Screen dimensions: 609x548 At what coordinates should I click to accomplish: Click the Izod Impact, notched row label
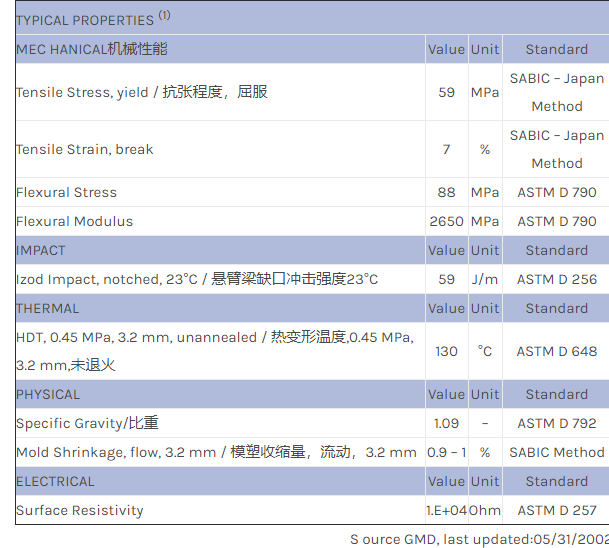click(197, 279)
